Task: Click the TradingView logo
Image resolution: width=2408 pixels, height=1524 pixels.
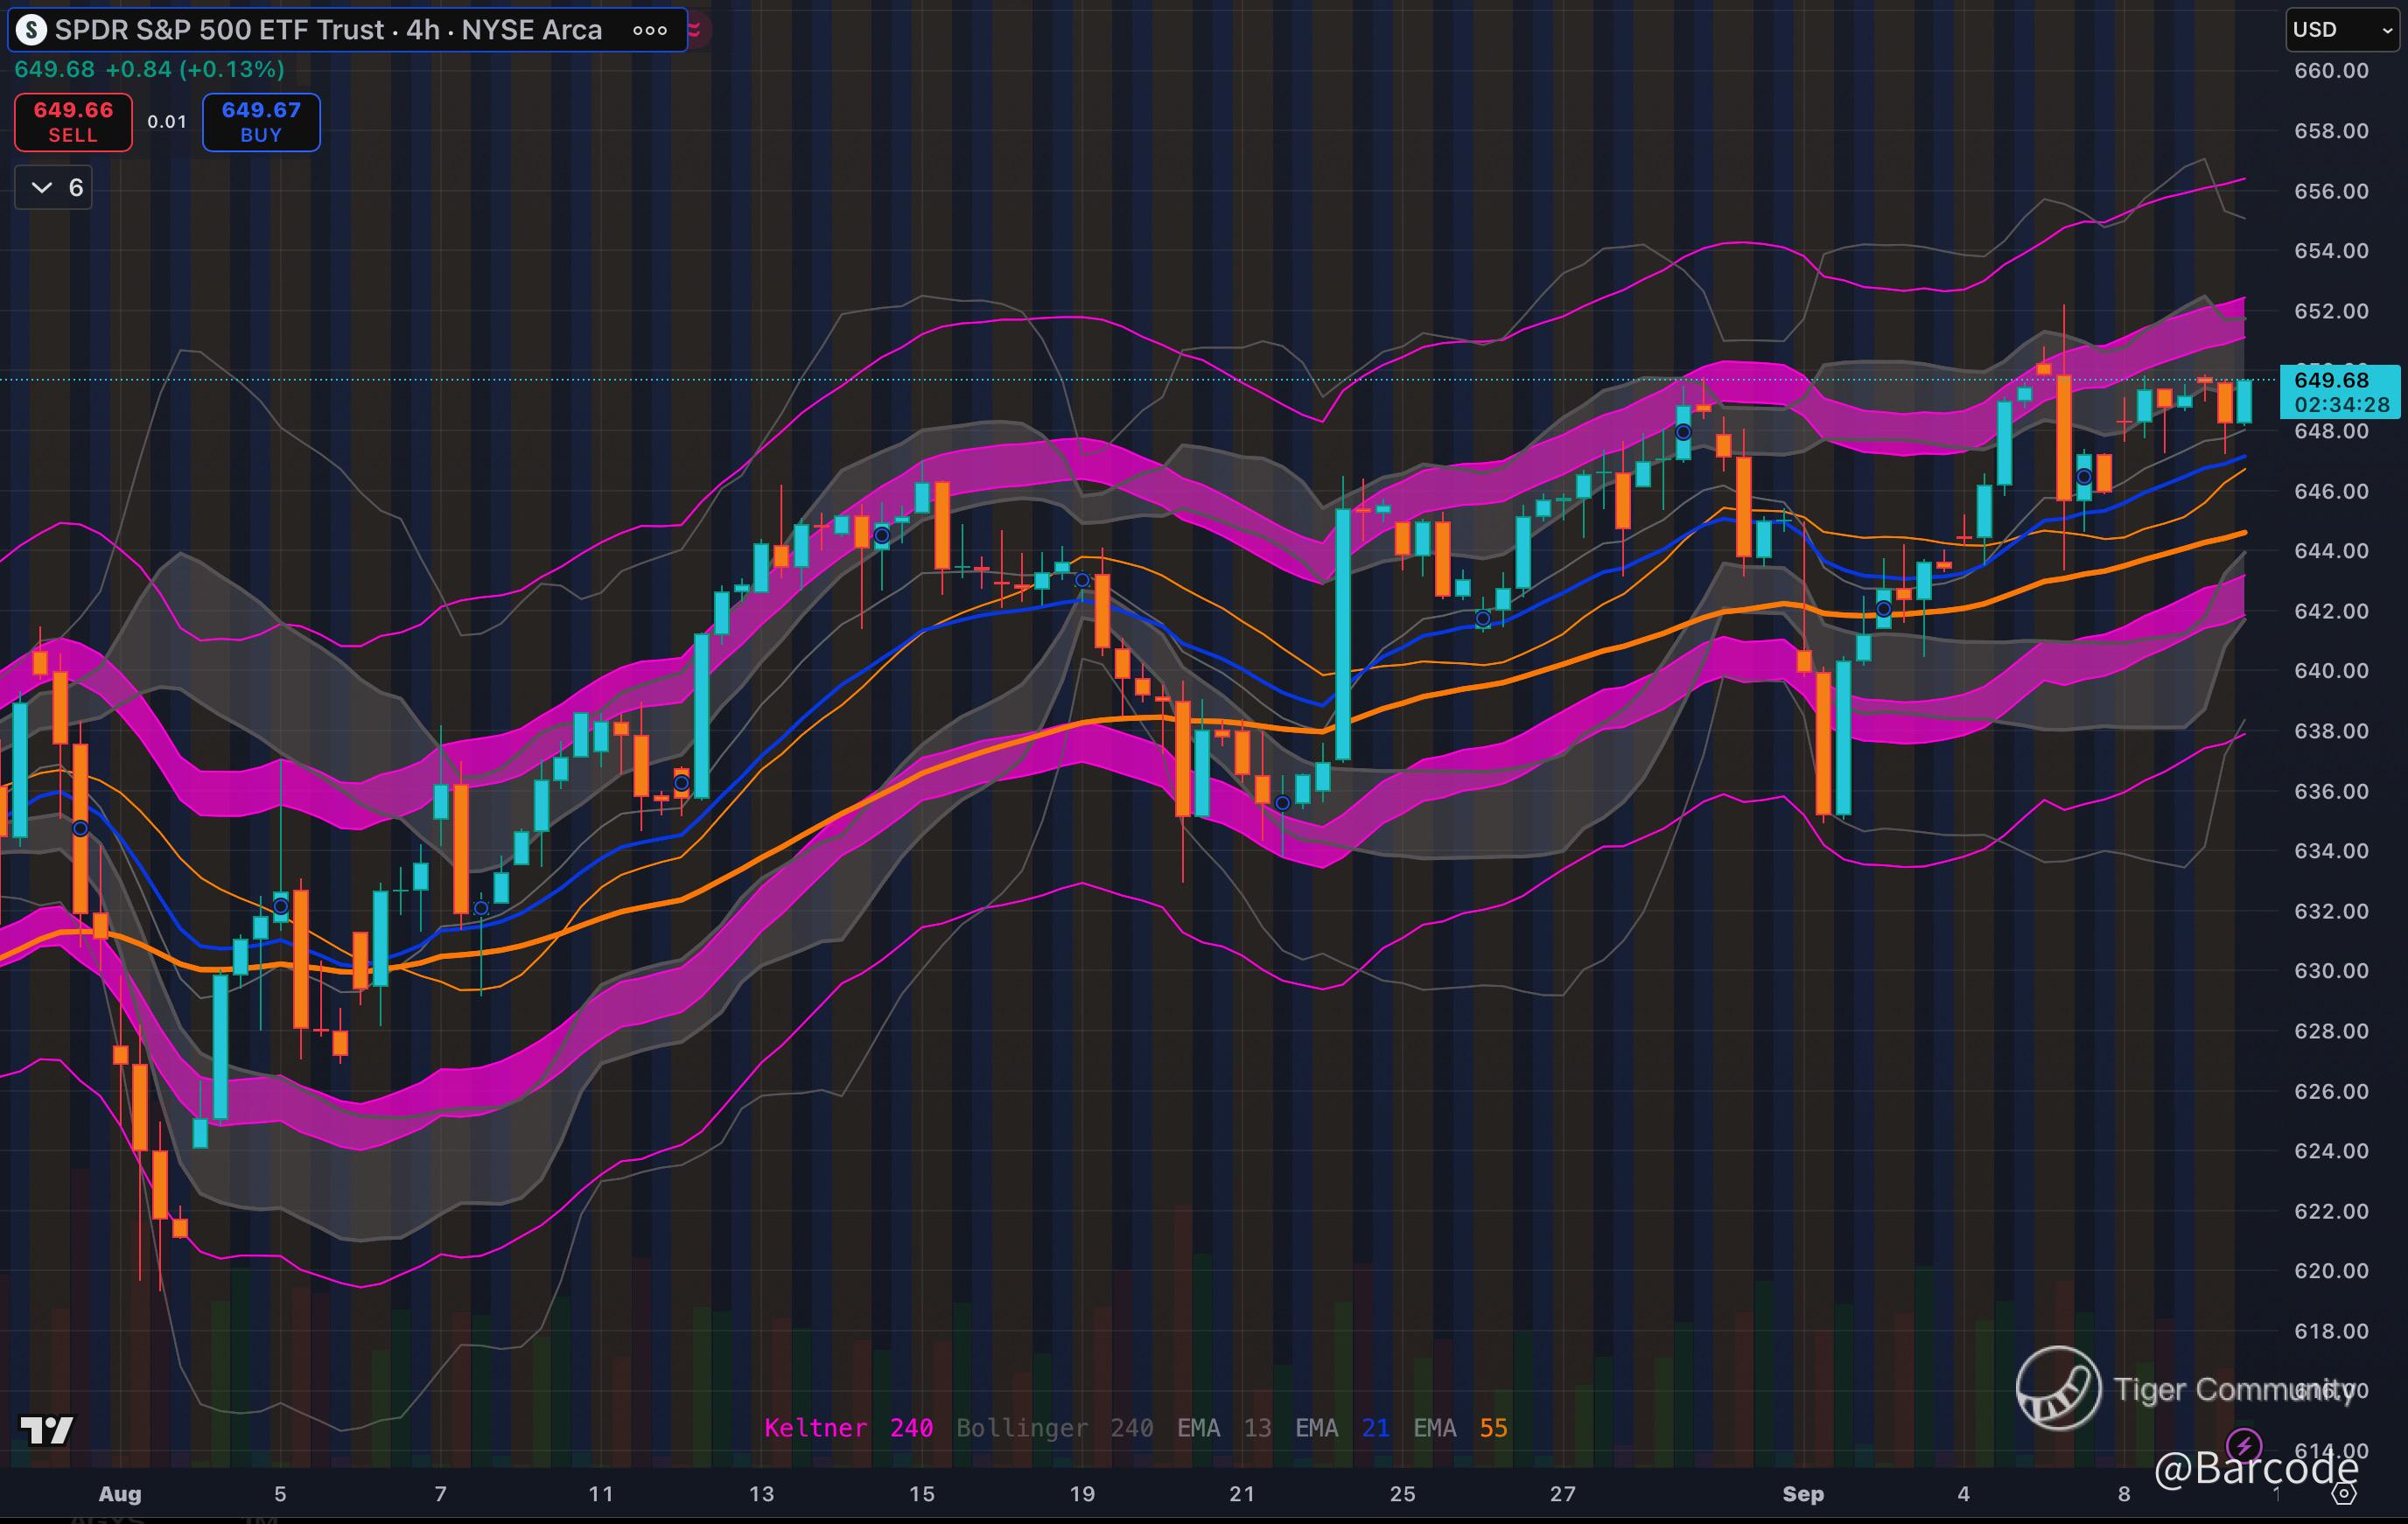Action: (x=46, y=1430)
